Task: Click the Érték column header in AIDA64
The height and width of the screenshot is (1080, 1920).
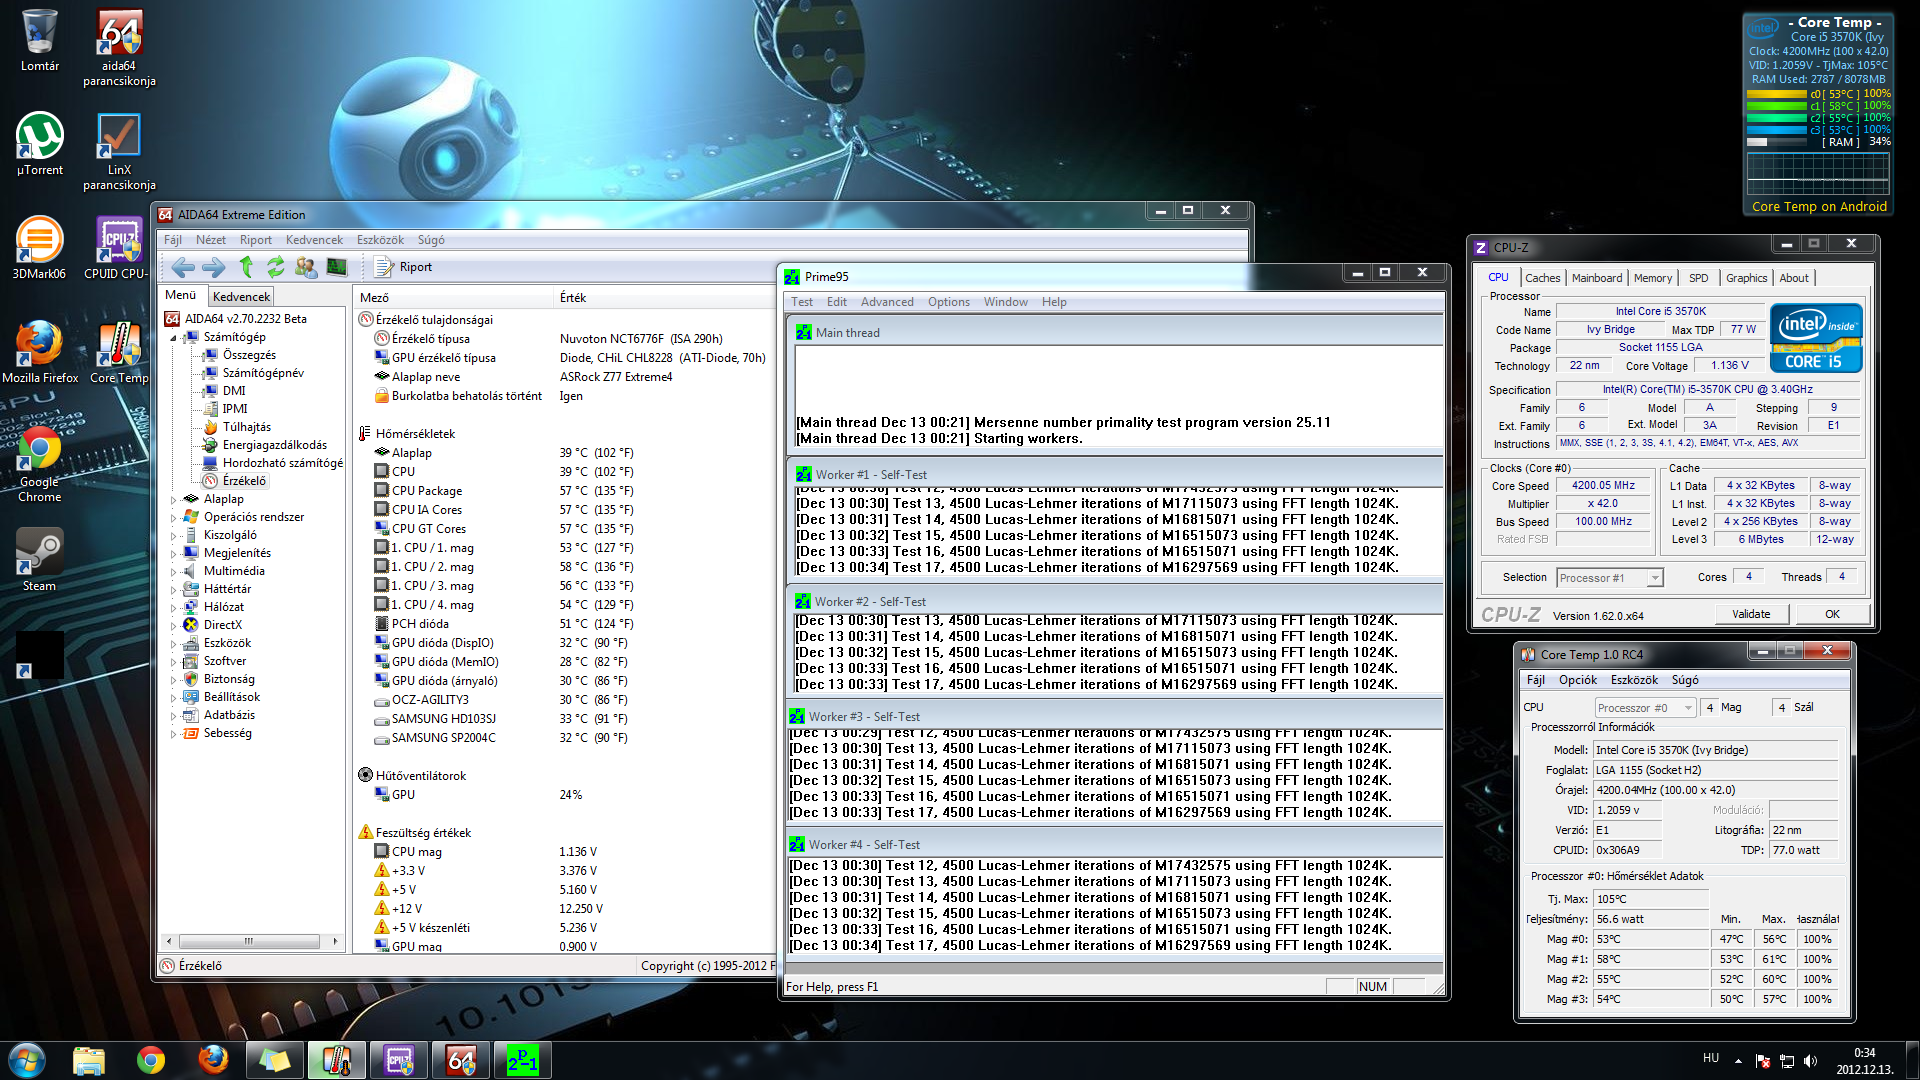Action: point(573,298)
